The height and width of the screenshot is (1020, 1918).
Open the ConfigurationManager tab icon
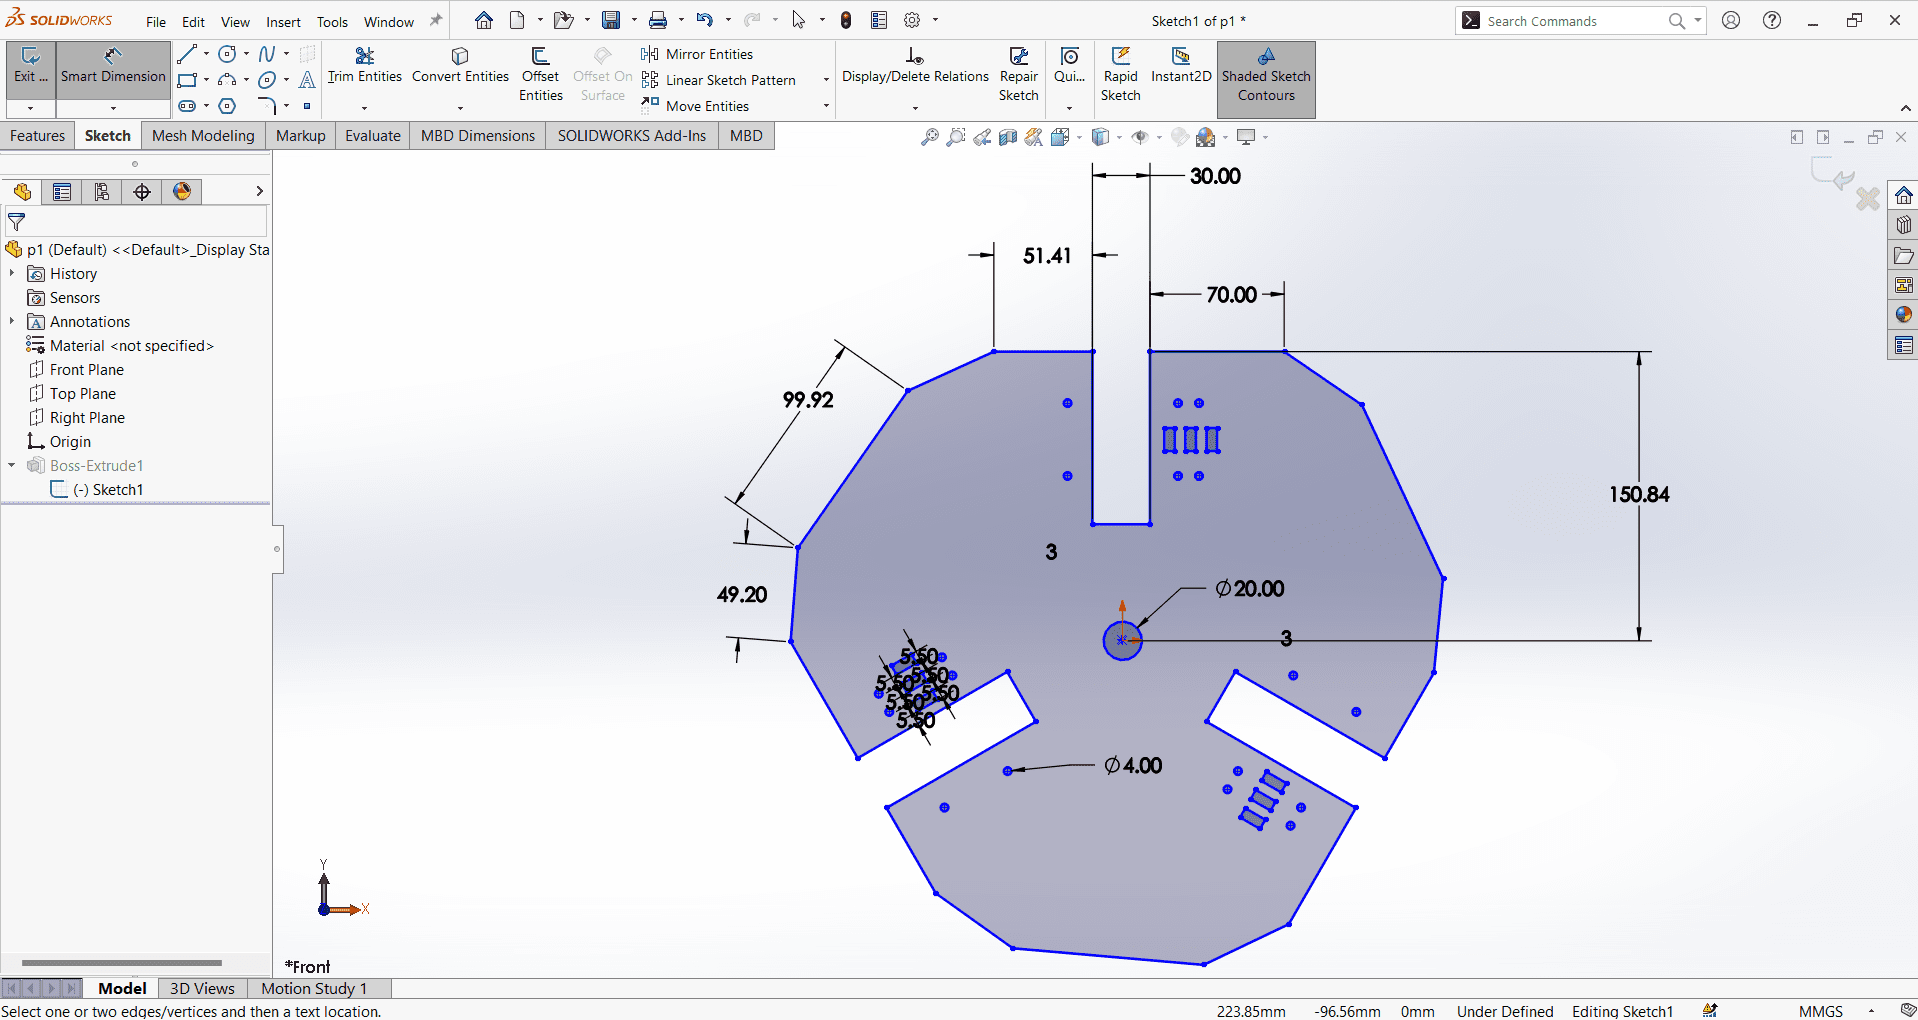(102, 192)
